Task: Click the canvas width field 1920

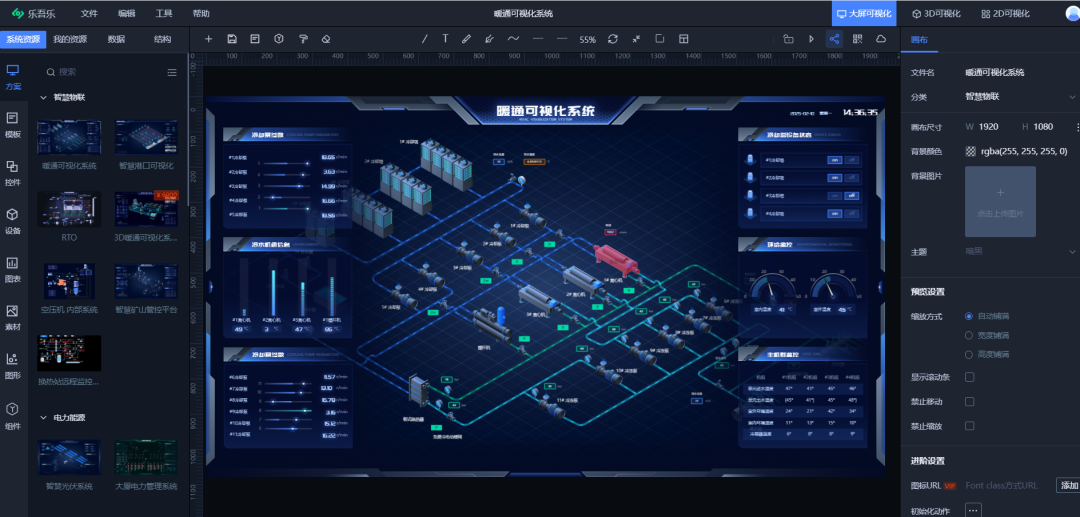Action: [988, 127]
